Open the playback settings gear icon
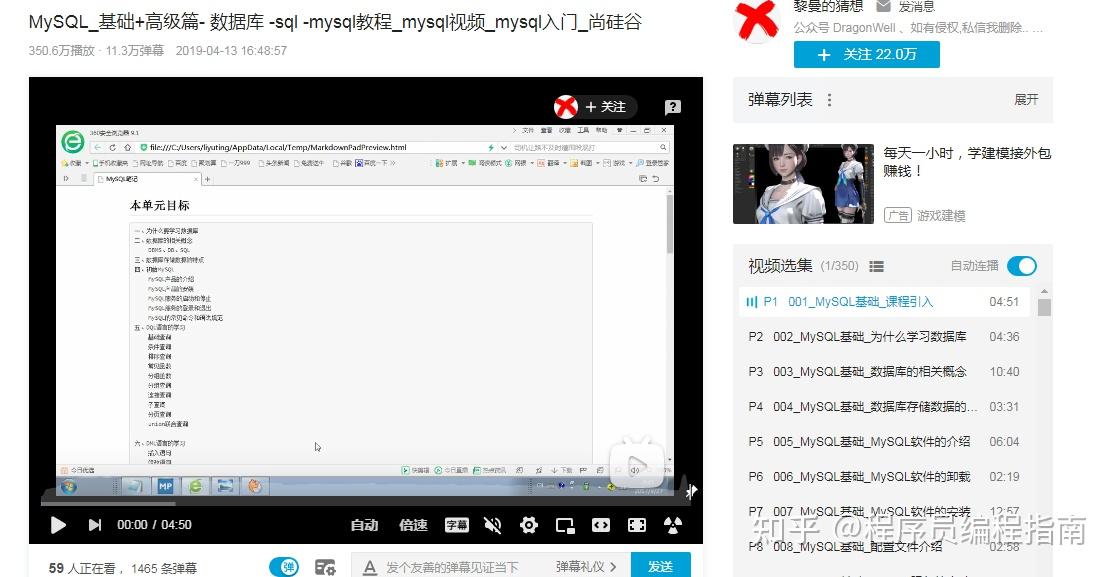The height and width of the screenshot is (577, 1116). click(x=529, y=524)
